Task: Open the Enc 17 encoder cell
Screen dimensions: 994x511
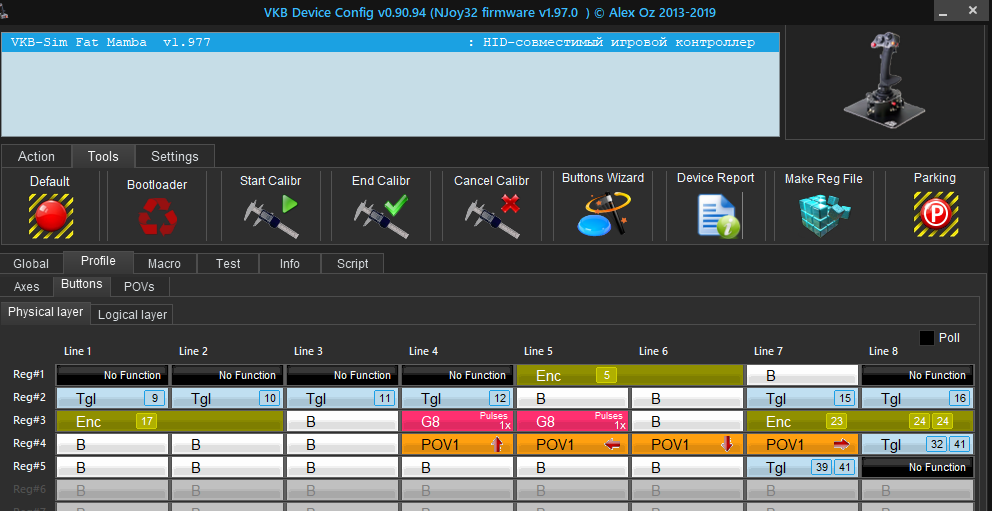Action: (170, 421)
